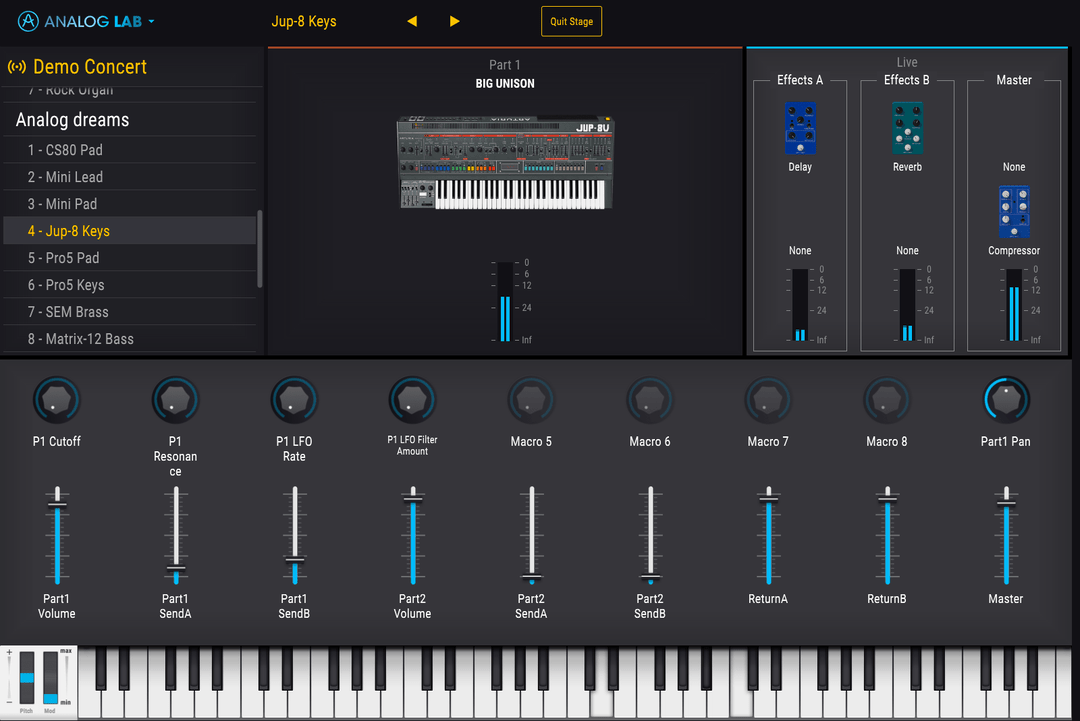1080x721 pixels.
Task: Click the Macro 6 knob
Action: 650,399
